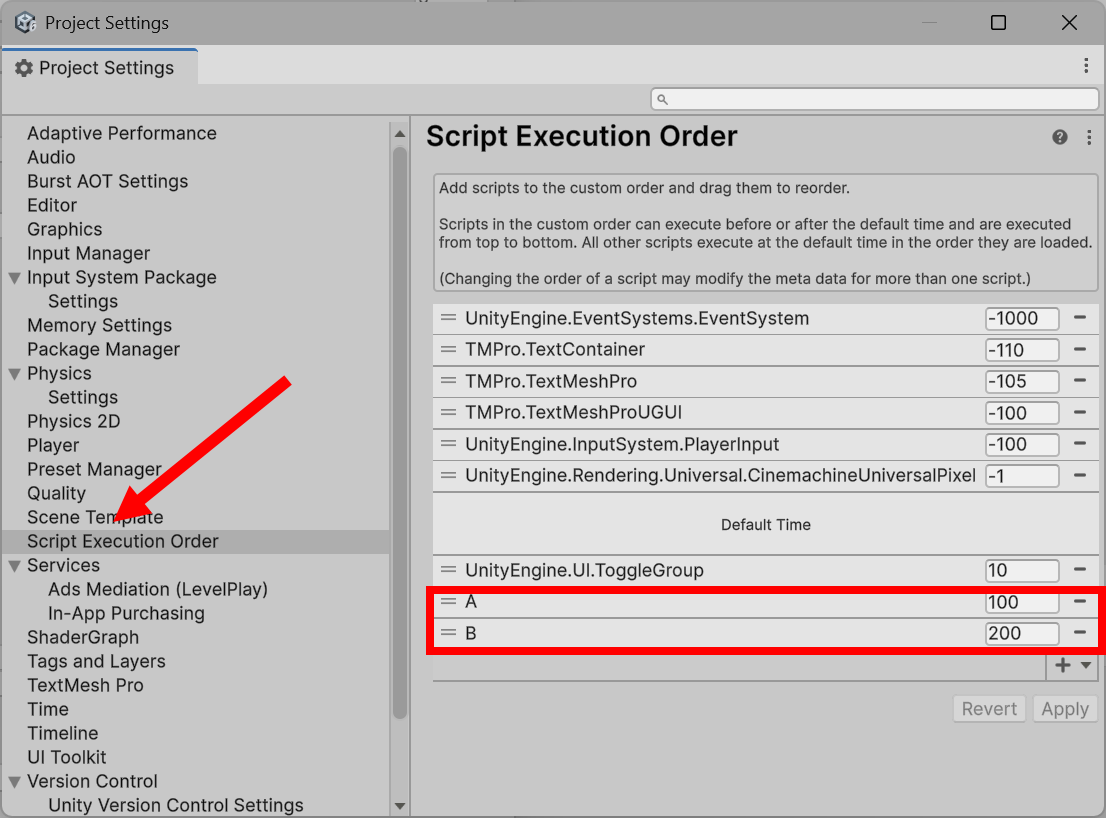Viewport: 1106px width, 818px height.
Task: Edit the PlayerInput order value field
Action: pyautogui.click(x=1022, y=444)
